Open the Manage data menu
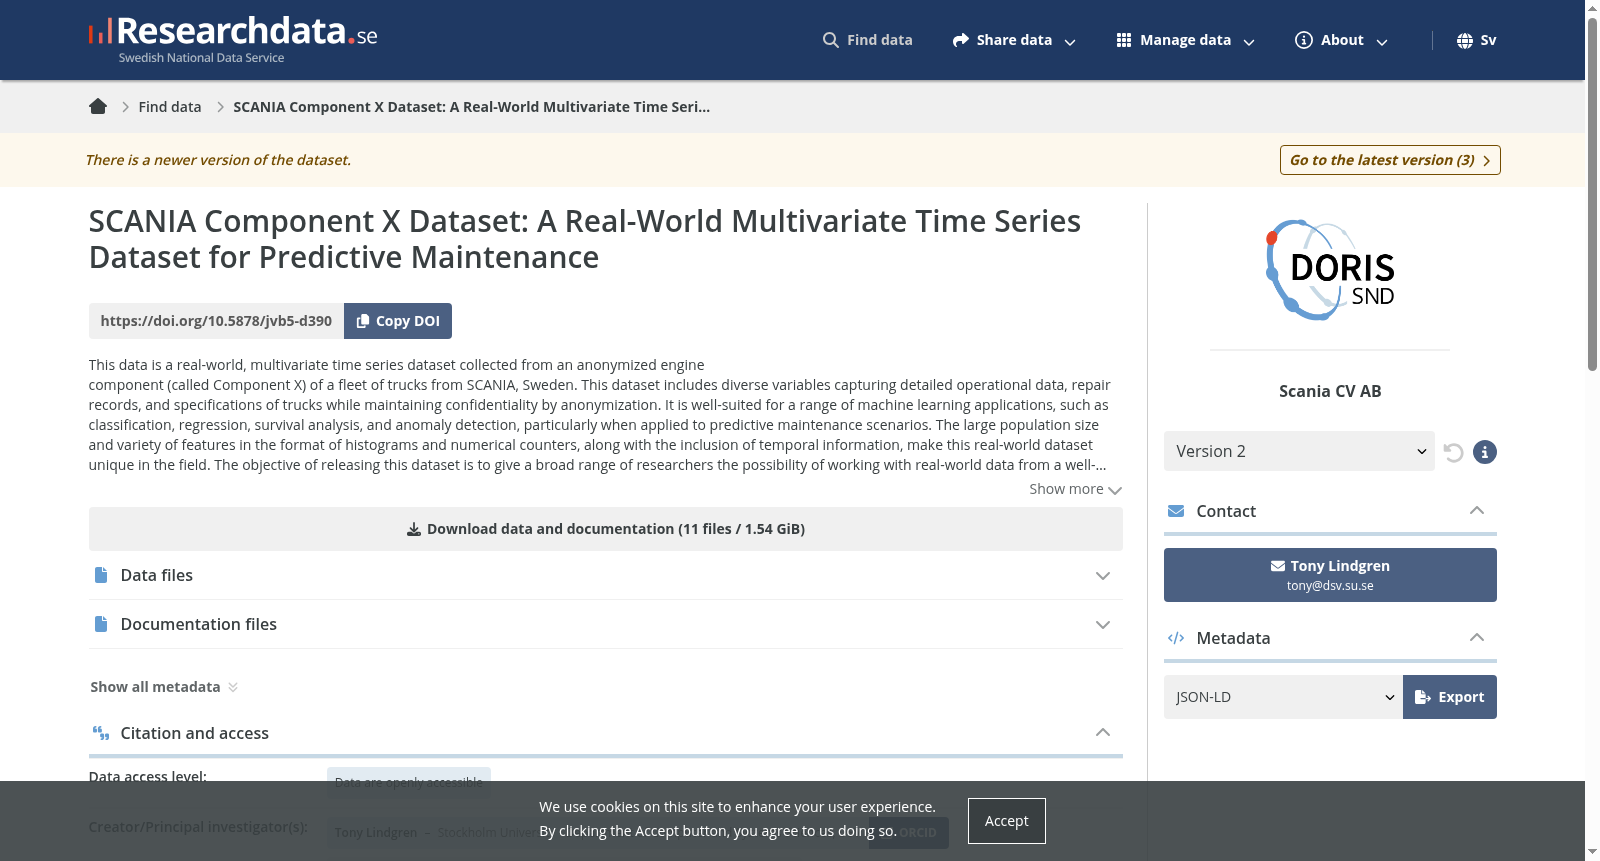1600x861 pixels. tap(1185, 40)
